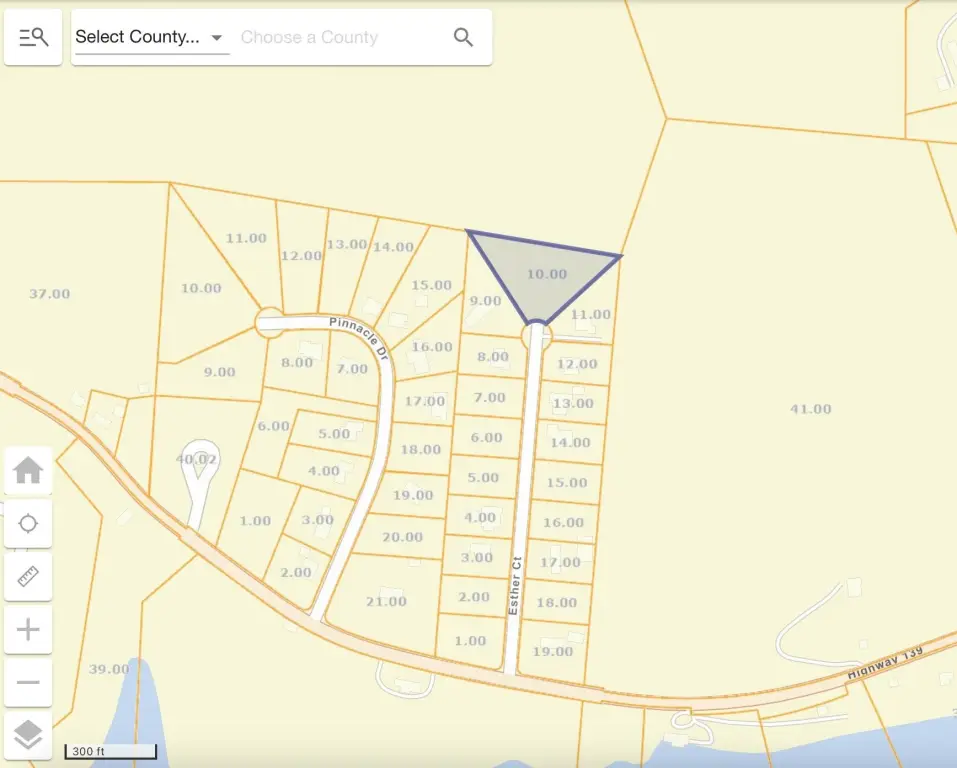957x768 pixels.
Task: Zoom out with the minus button
Action: pos(28,682)
